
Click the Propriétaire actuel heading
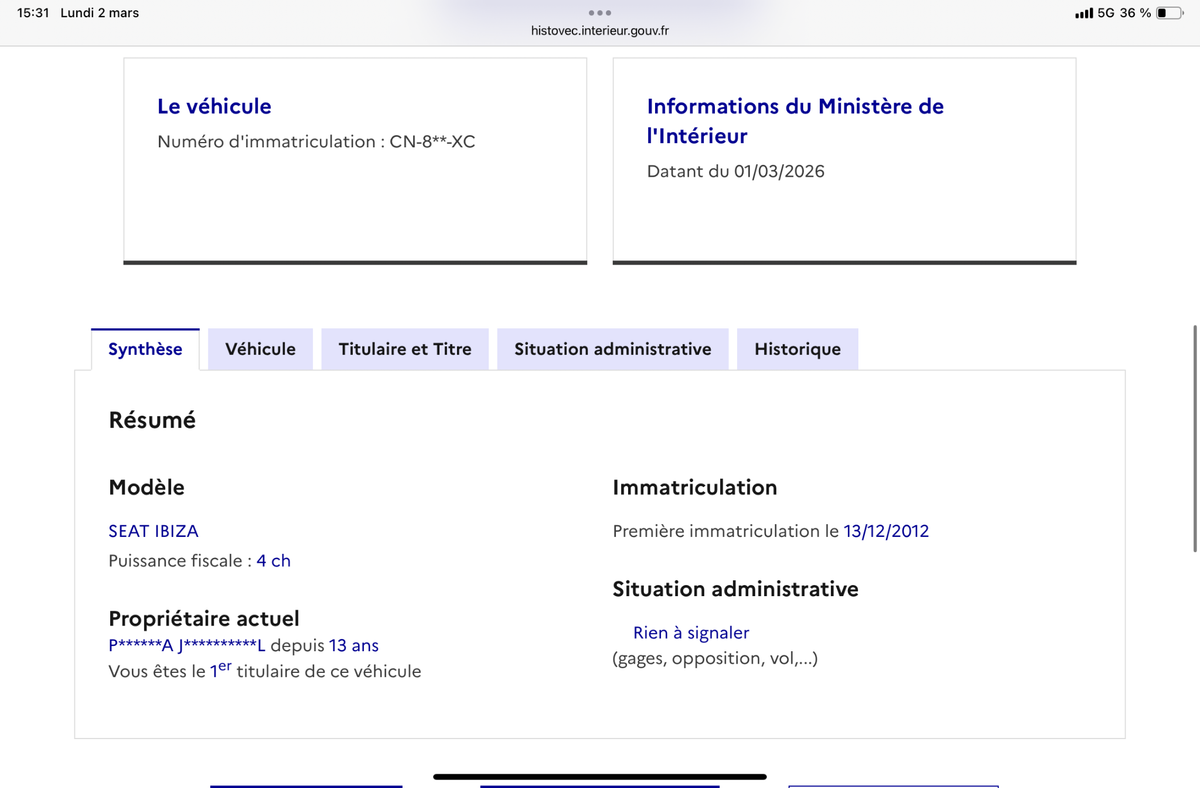tap(204, 619)
